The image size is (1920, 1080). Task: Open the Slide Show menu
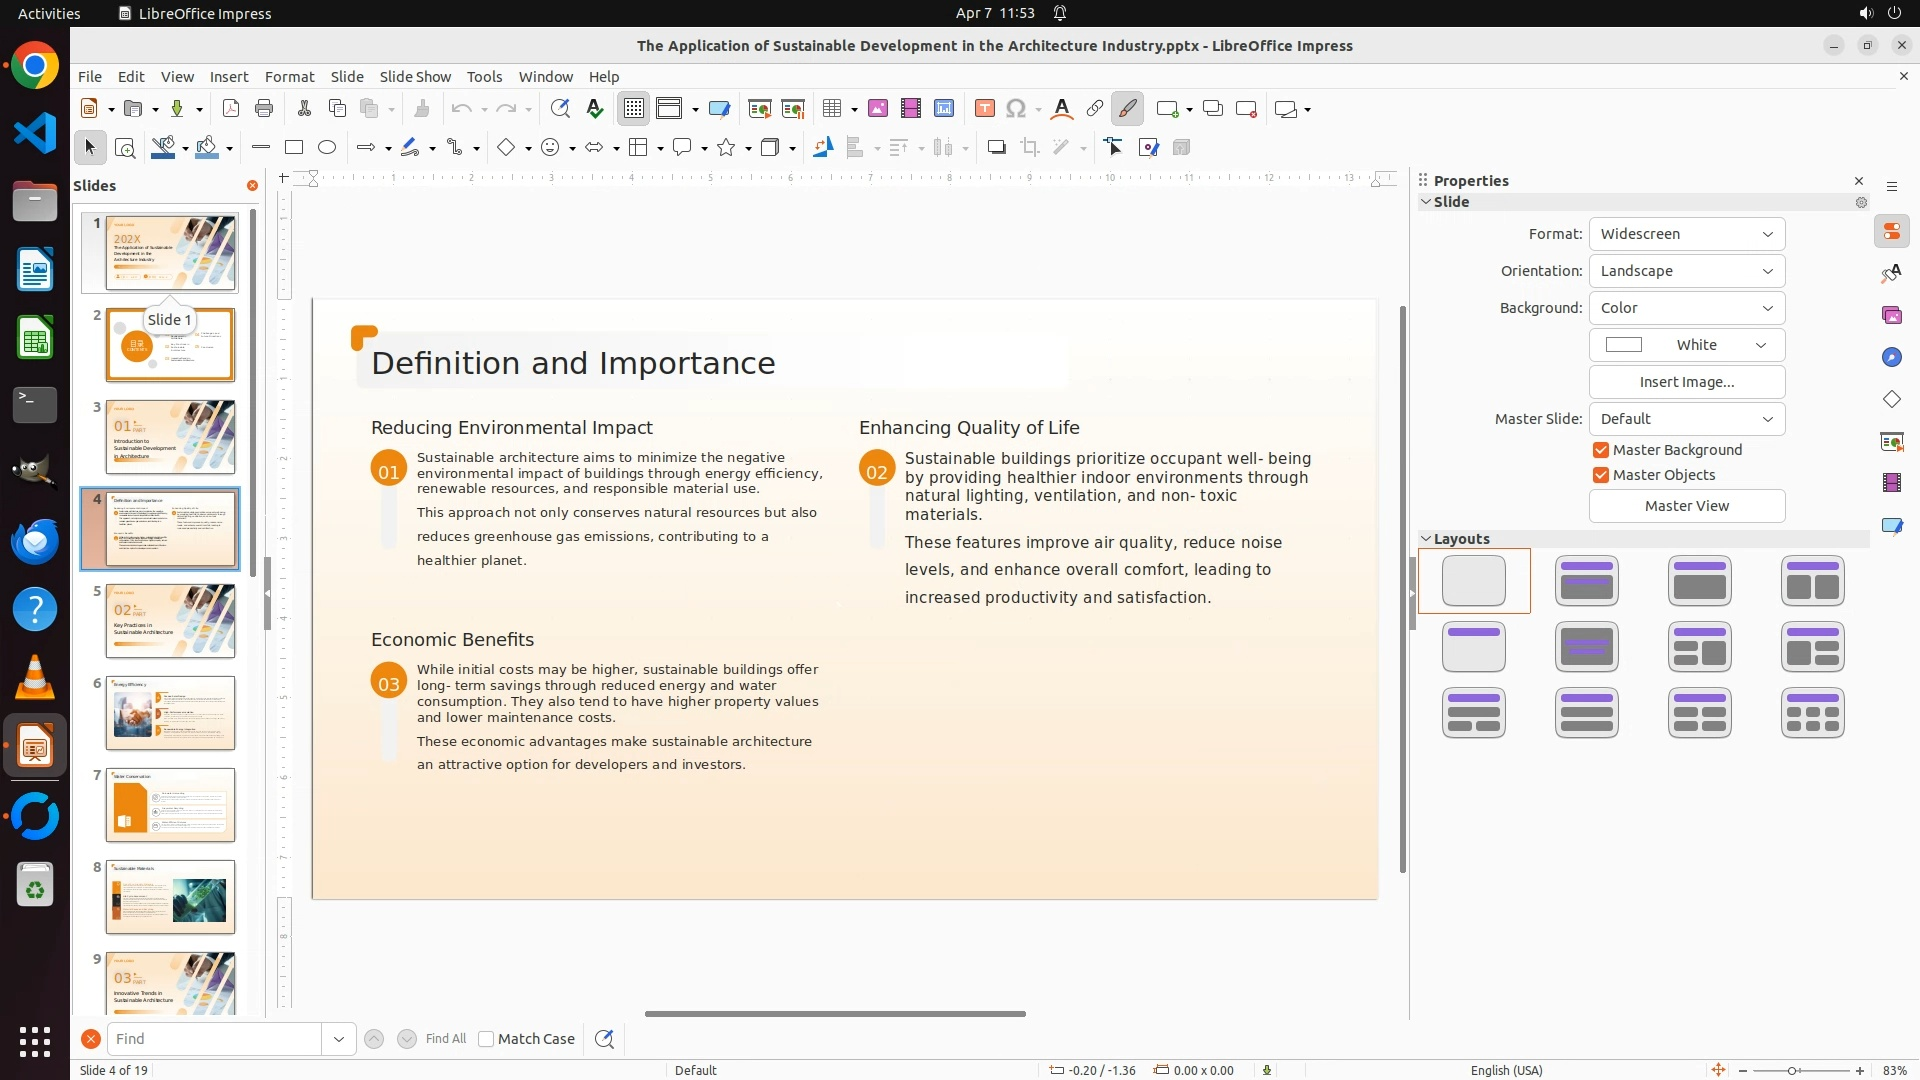coord(415,77)
